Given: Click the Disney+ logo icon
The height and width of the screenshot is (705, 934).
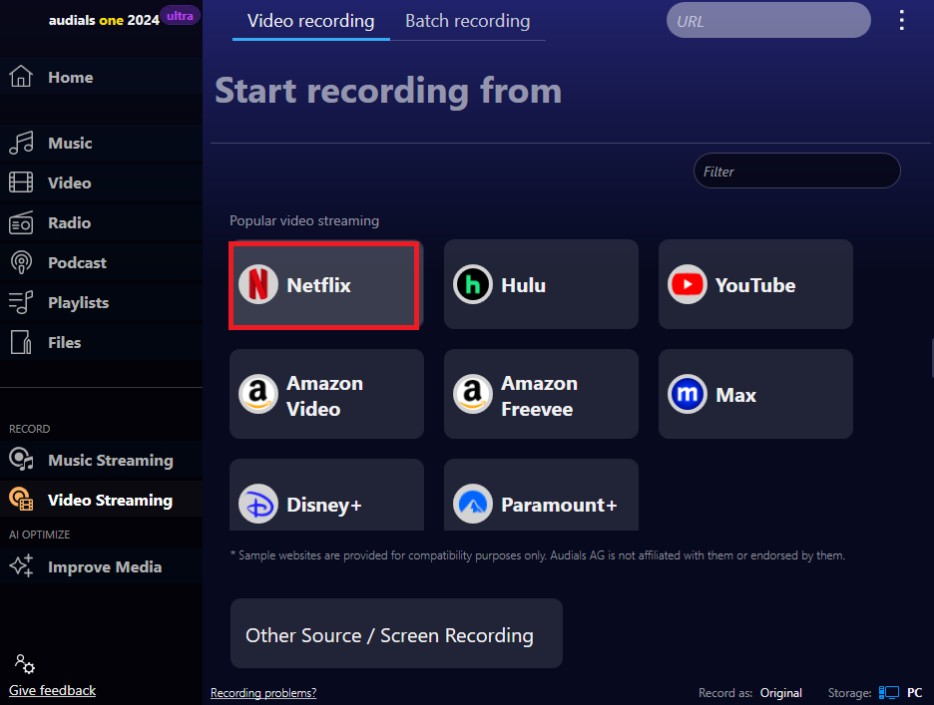Looking at the screenshot, I should point(258,504).
